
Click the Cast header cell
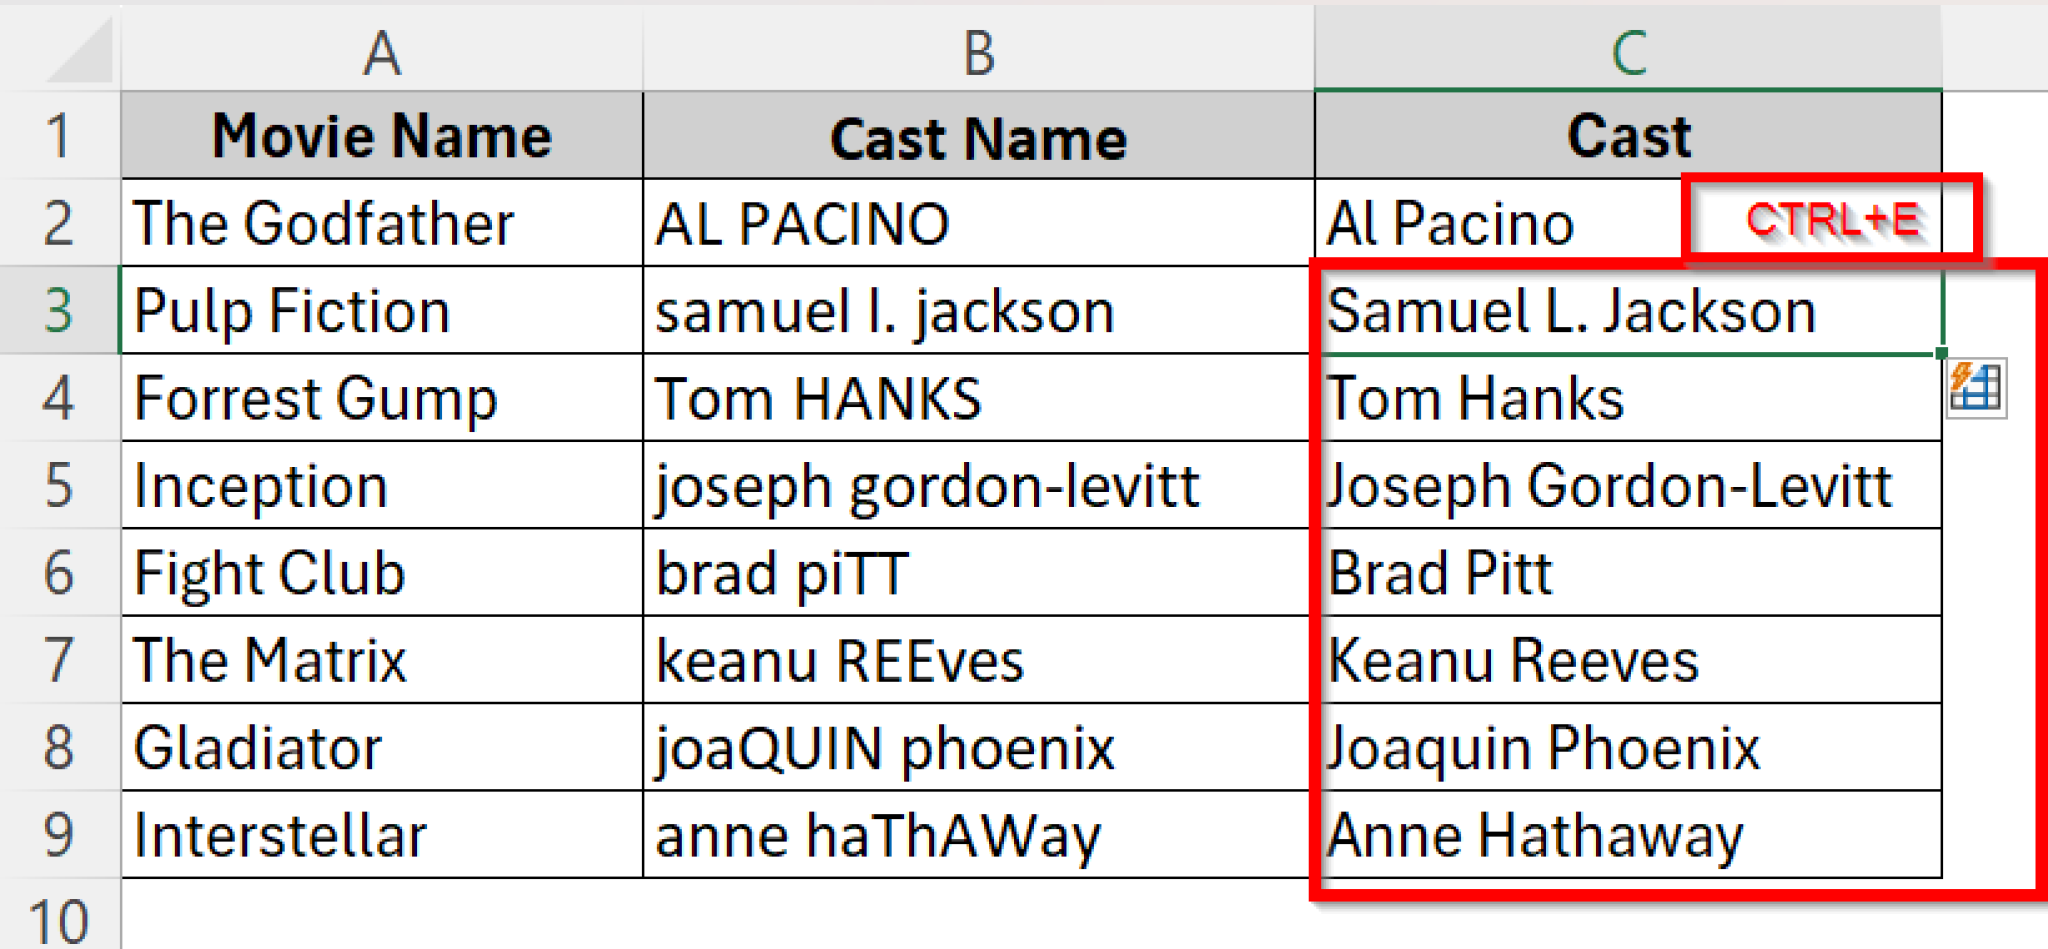click(1627, 136)
